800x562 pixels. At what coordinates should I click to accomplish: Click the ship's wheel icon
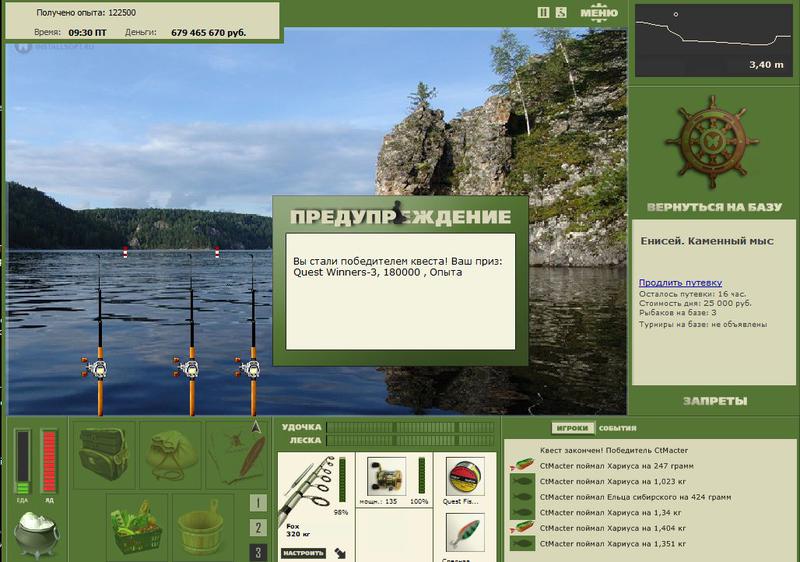[x=712, y=142]
